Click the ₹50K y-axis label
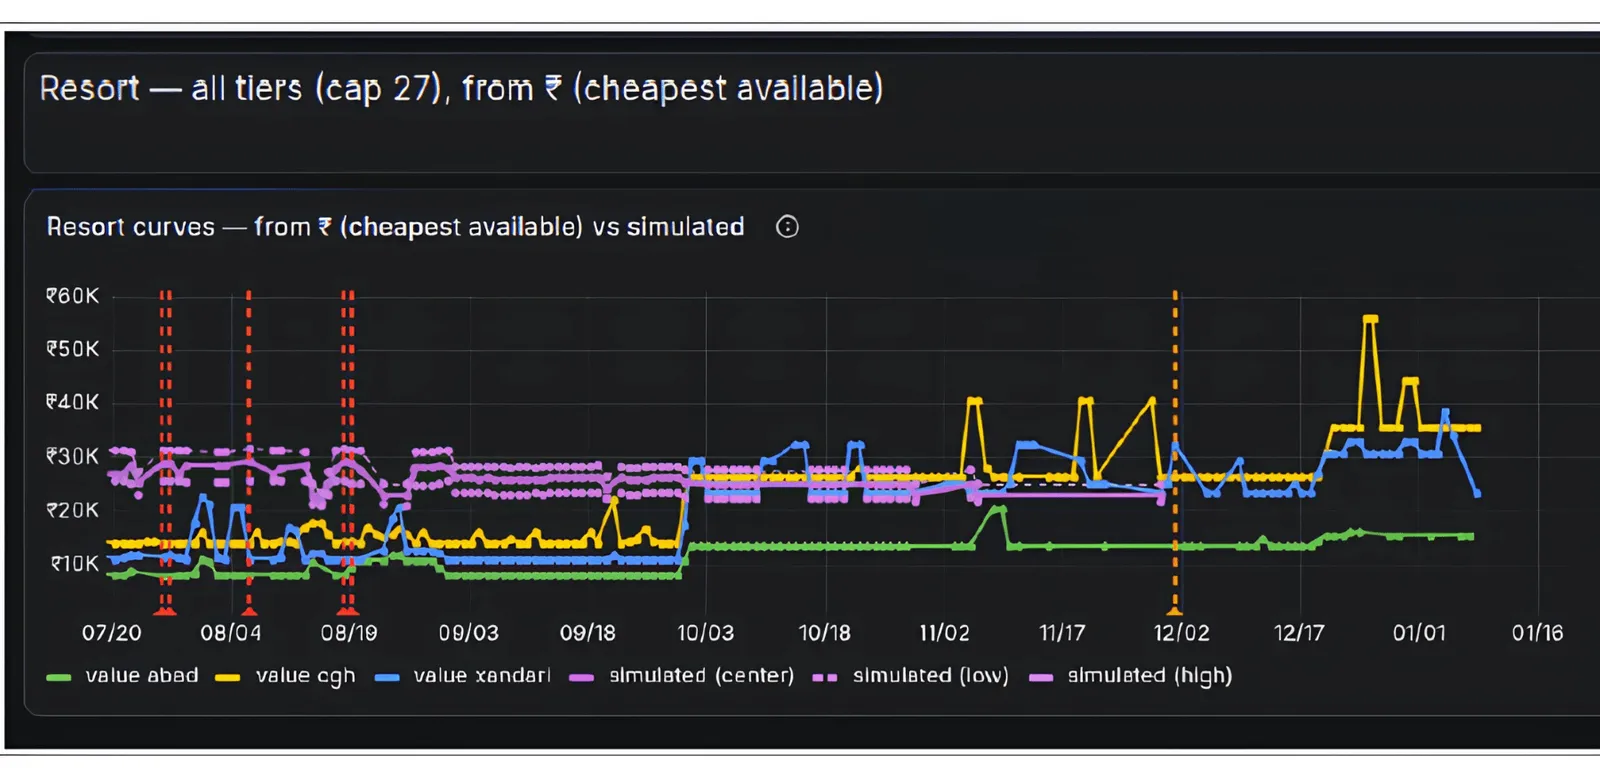The height and width of the screenshot is (778, 1600). coord(73,349)
